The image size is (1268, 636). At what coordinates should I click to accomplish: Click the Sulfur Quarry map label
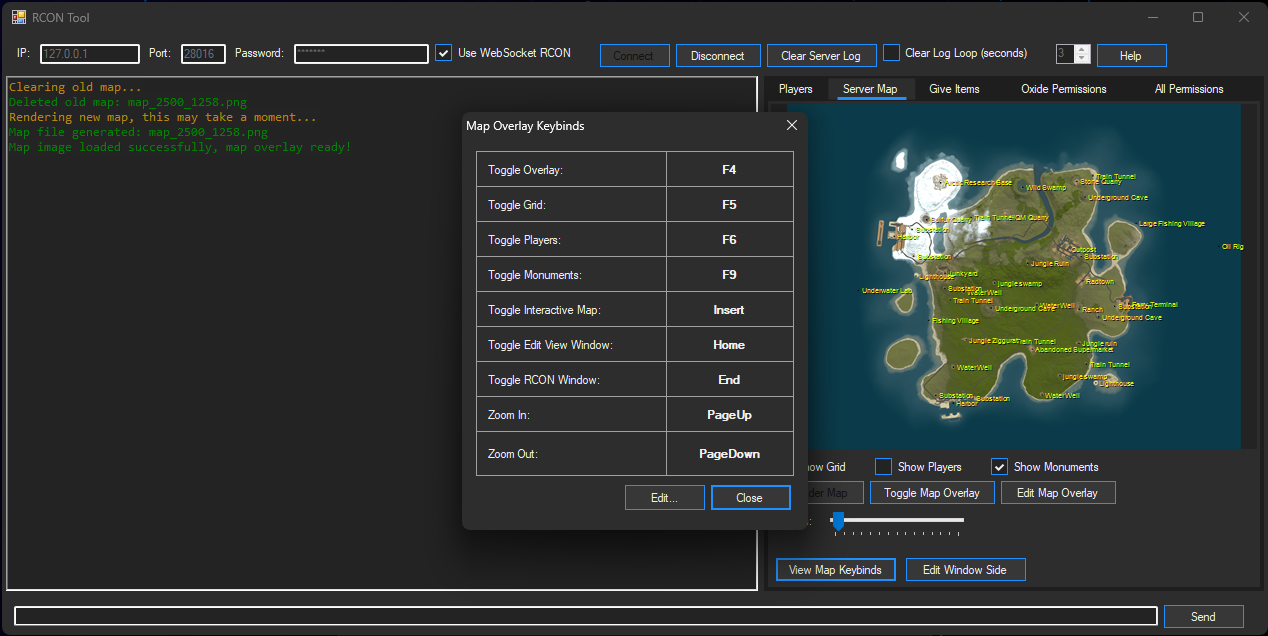(950, 220)
